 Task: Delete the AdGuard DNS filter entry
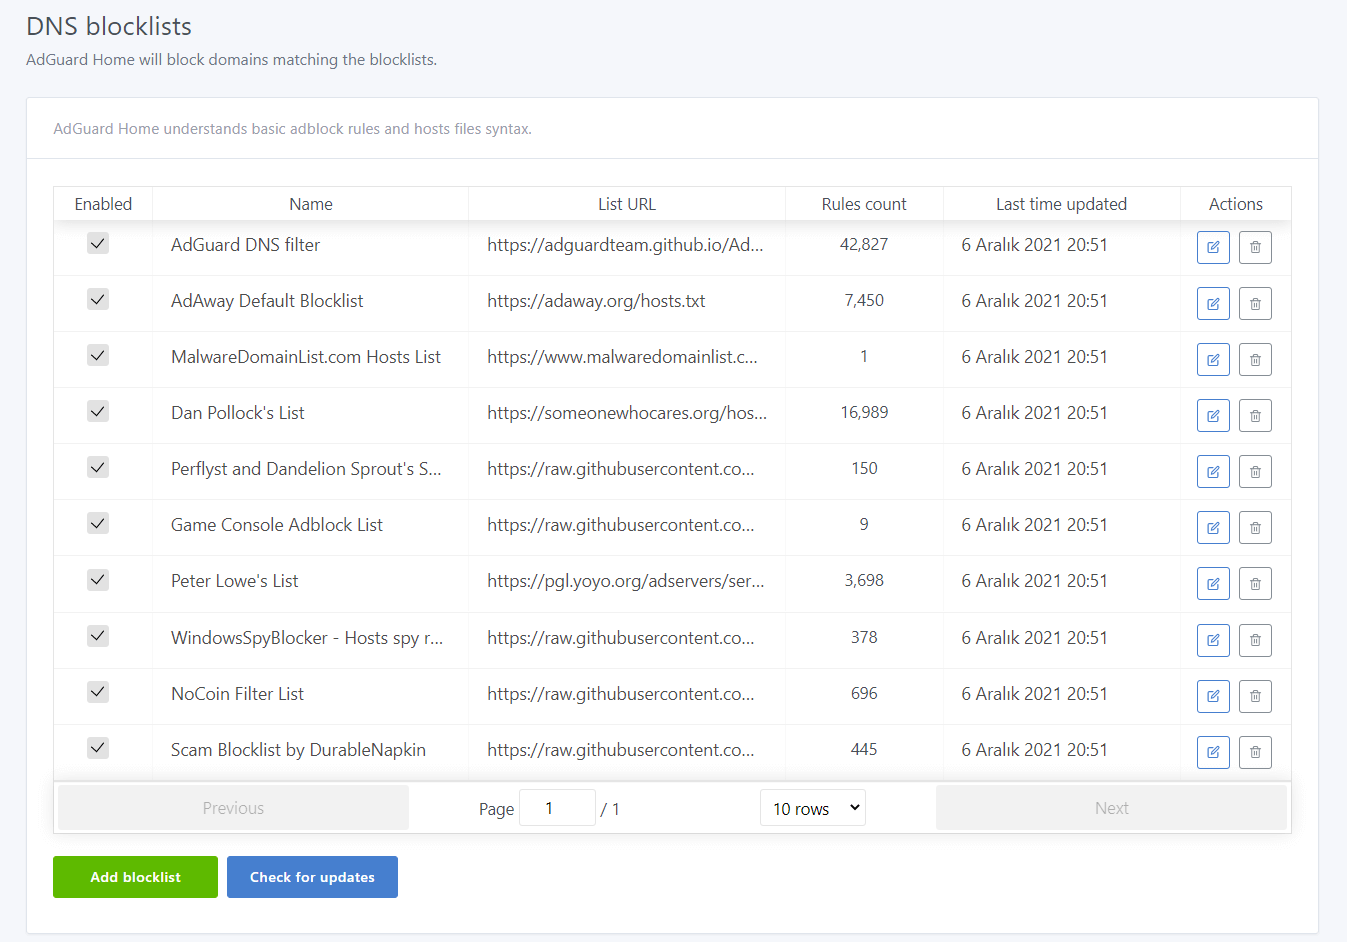tap(1255, 247)
